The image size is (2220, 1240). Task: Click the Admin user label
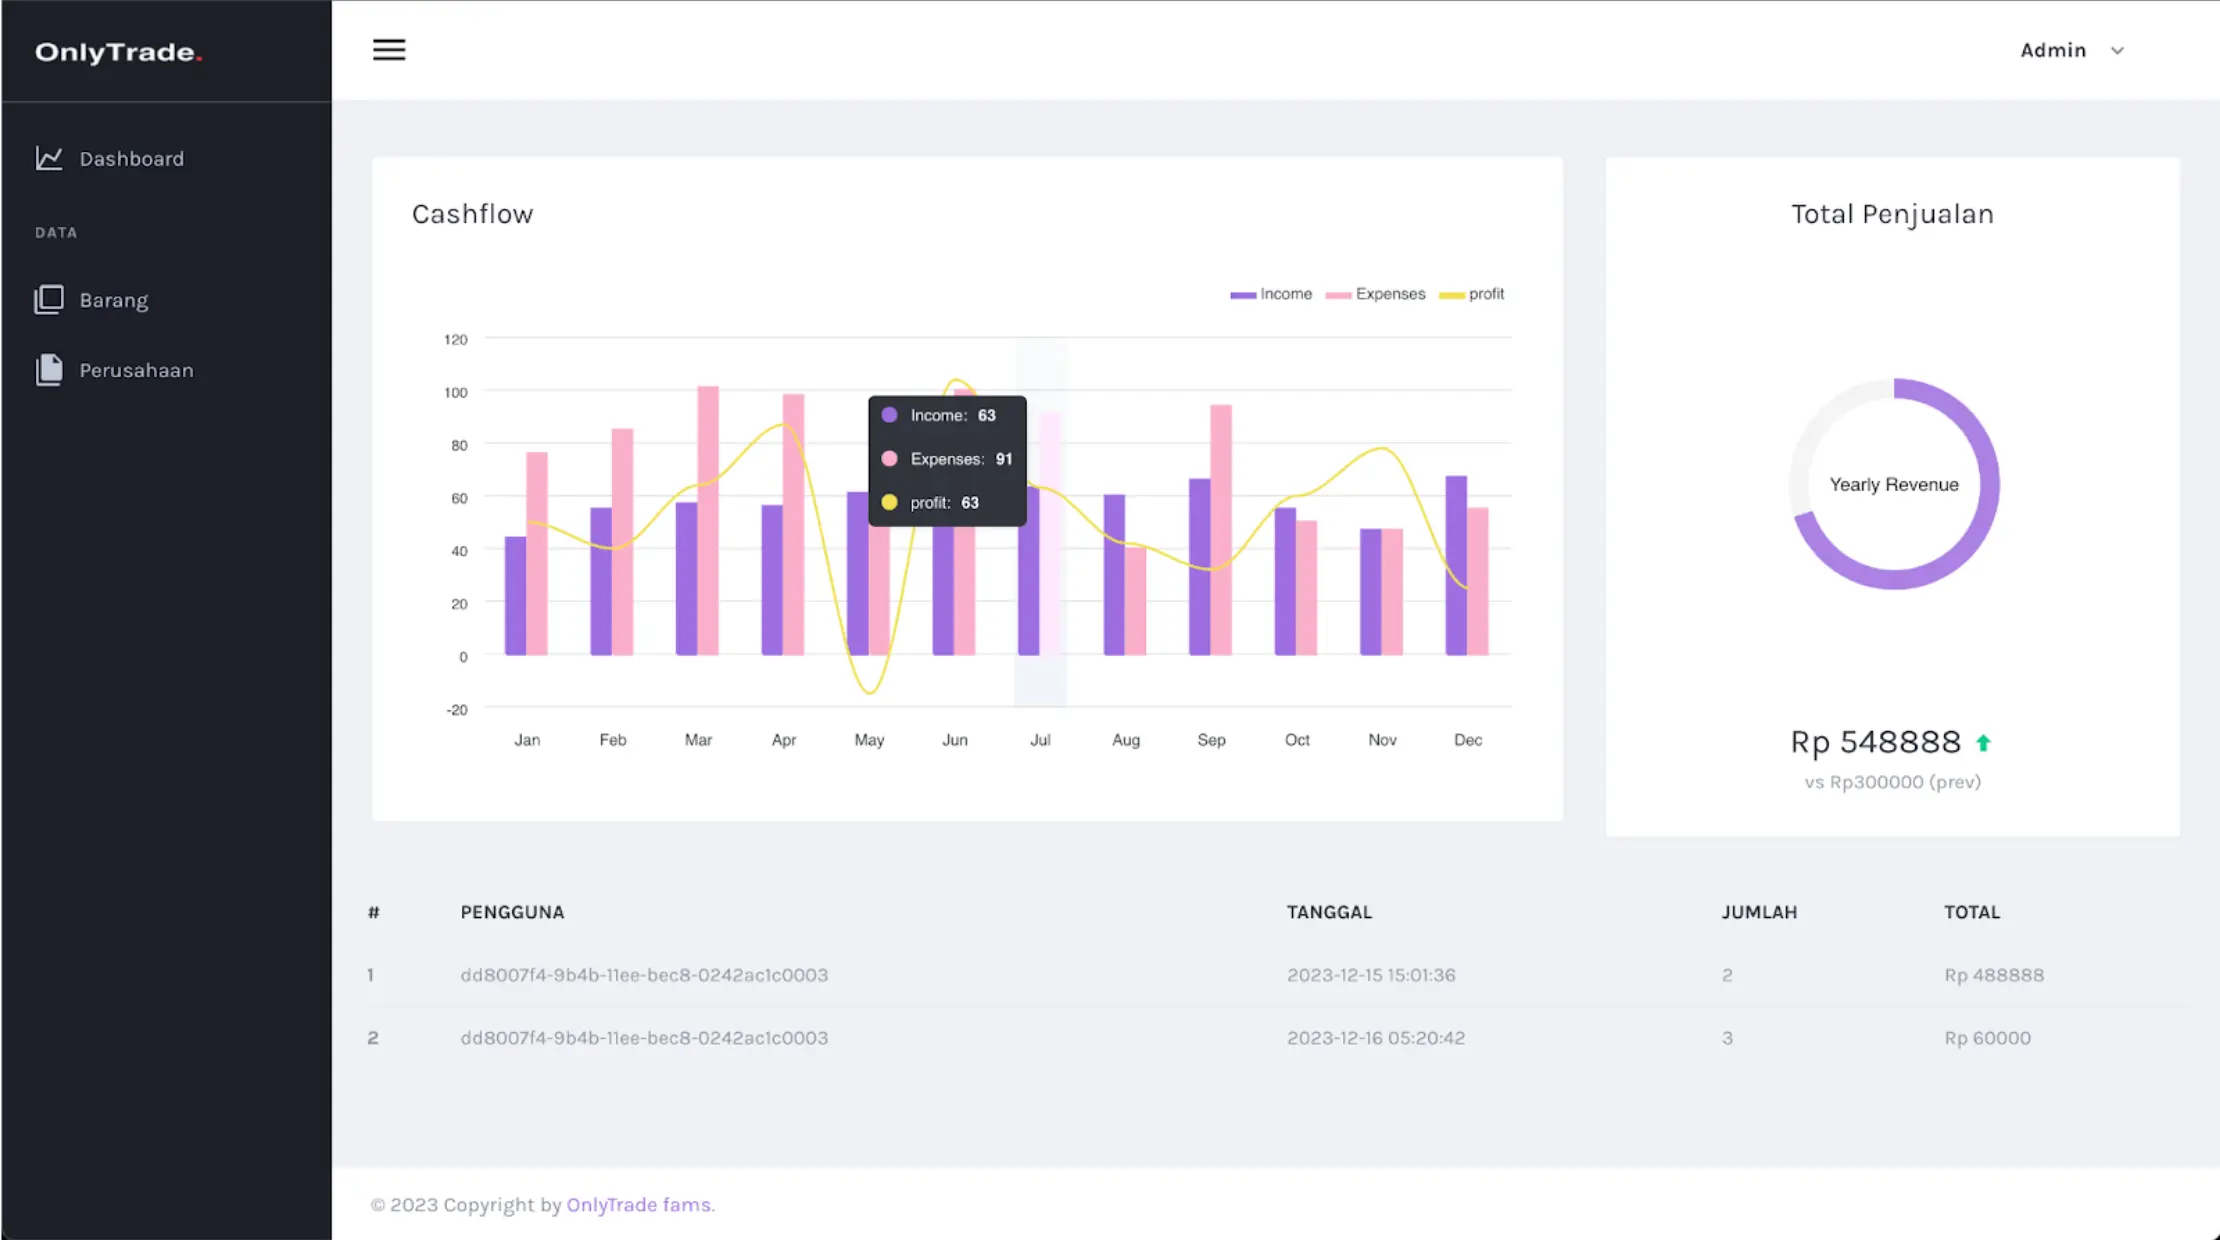(x=2053, y=50)
